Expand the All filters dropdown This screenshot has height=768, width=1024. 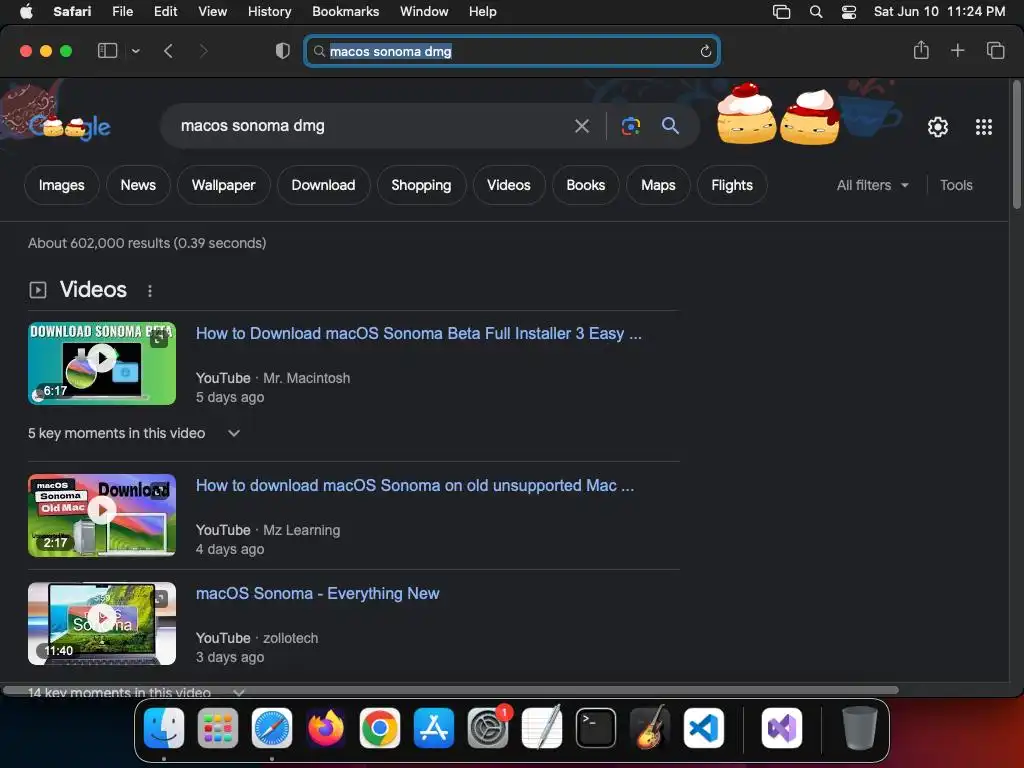(872, 185)
